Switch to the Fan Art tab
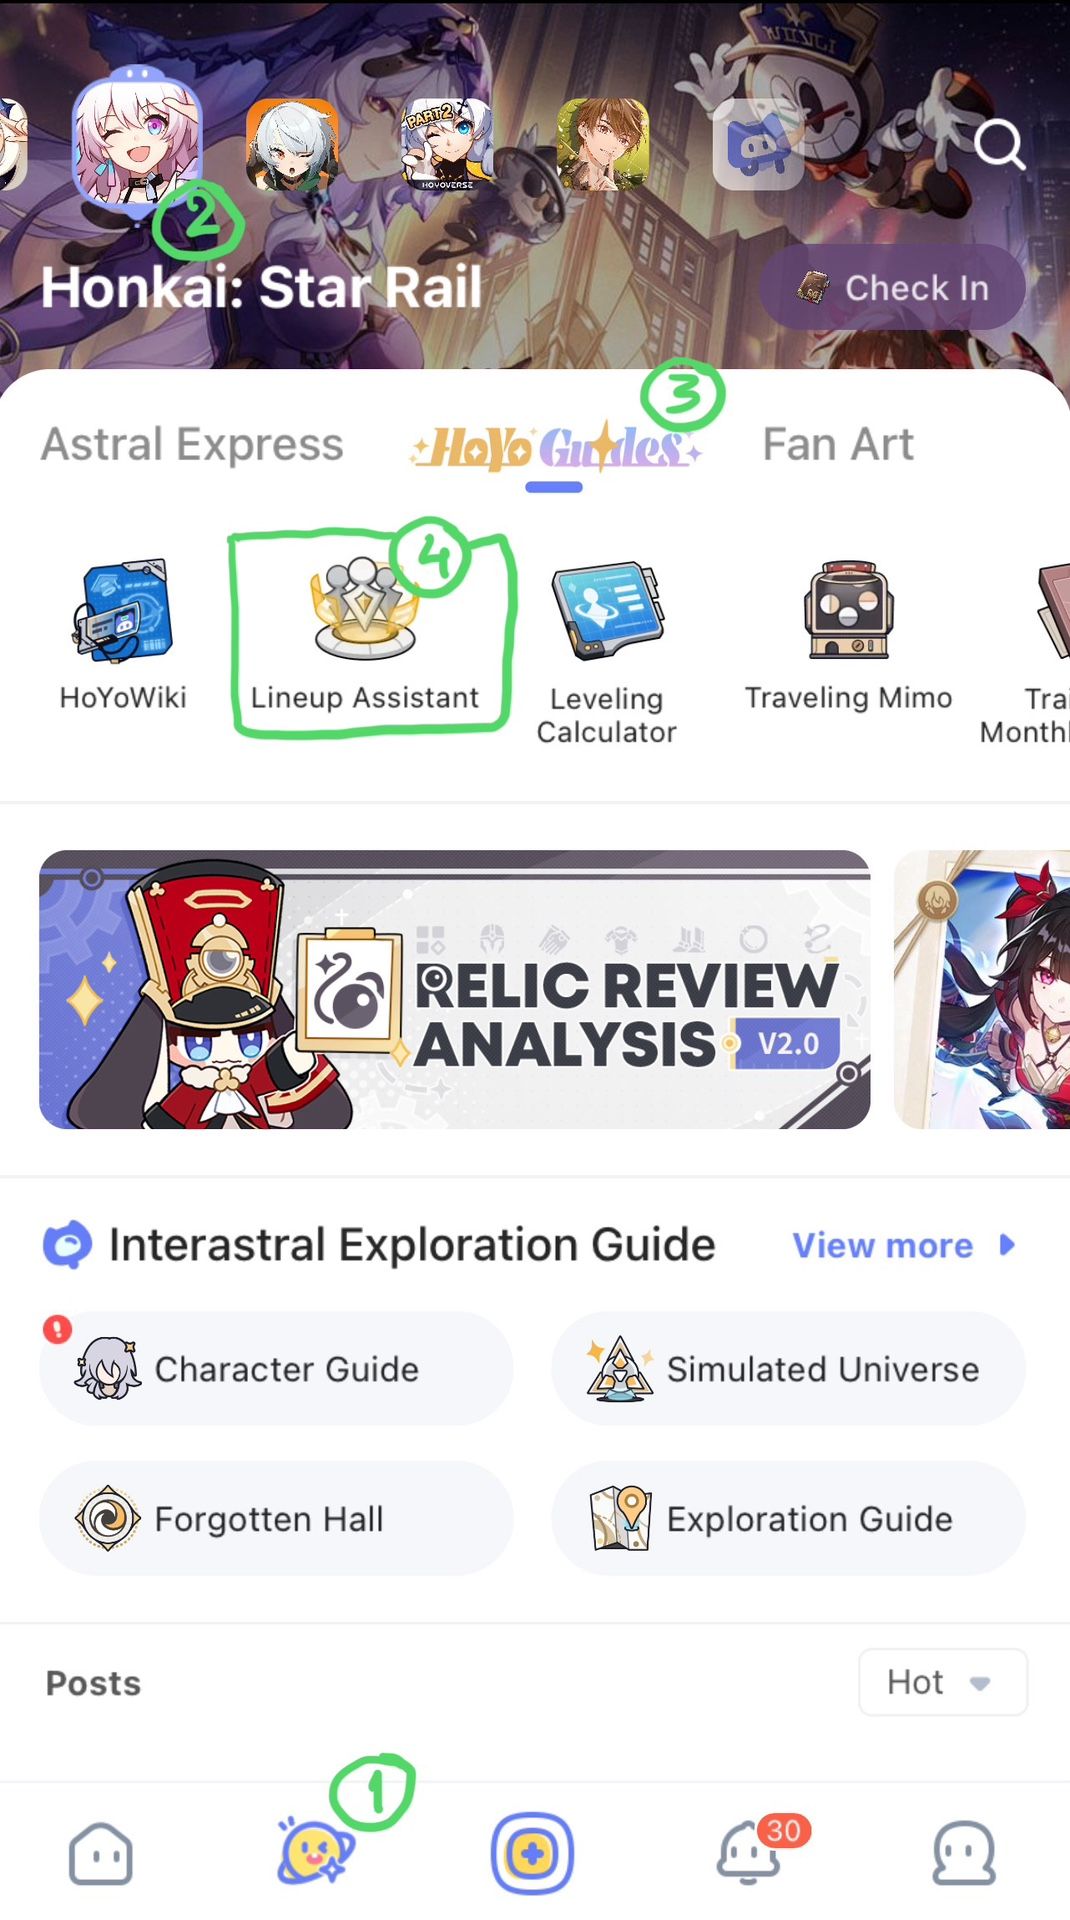This screenshot has height=1920, width=1070. (x=838, y=444)
